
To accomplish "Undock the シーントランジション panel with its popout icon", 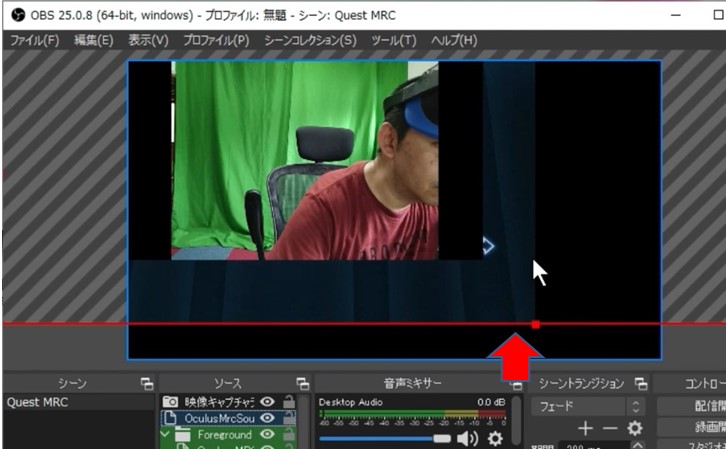I will coord(641,383).
